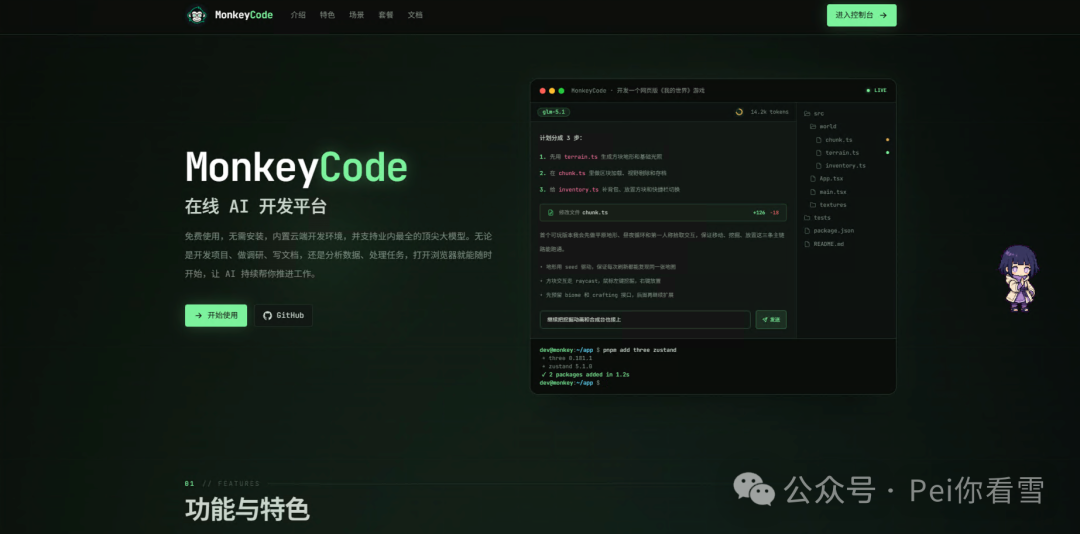Click the demo chat input field
Image resolution: width=1080 pixels, height=534 pixels.
[645, 320]
